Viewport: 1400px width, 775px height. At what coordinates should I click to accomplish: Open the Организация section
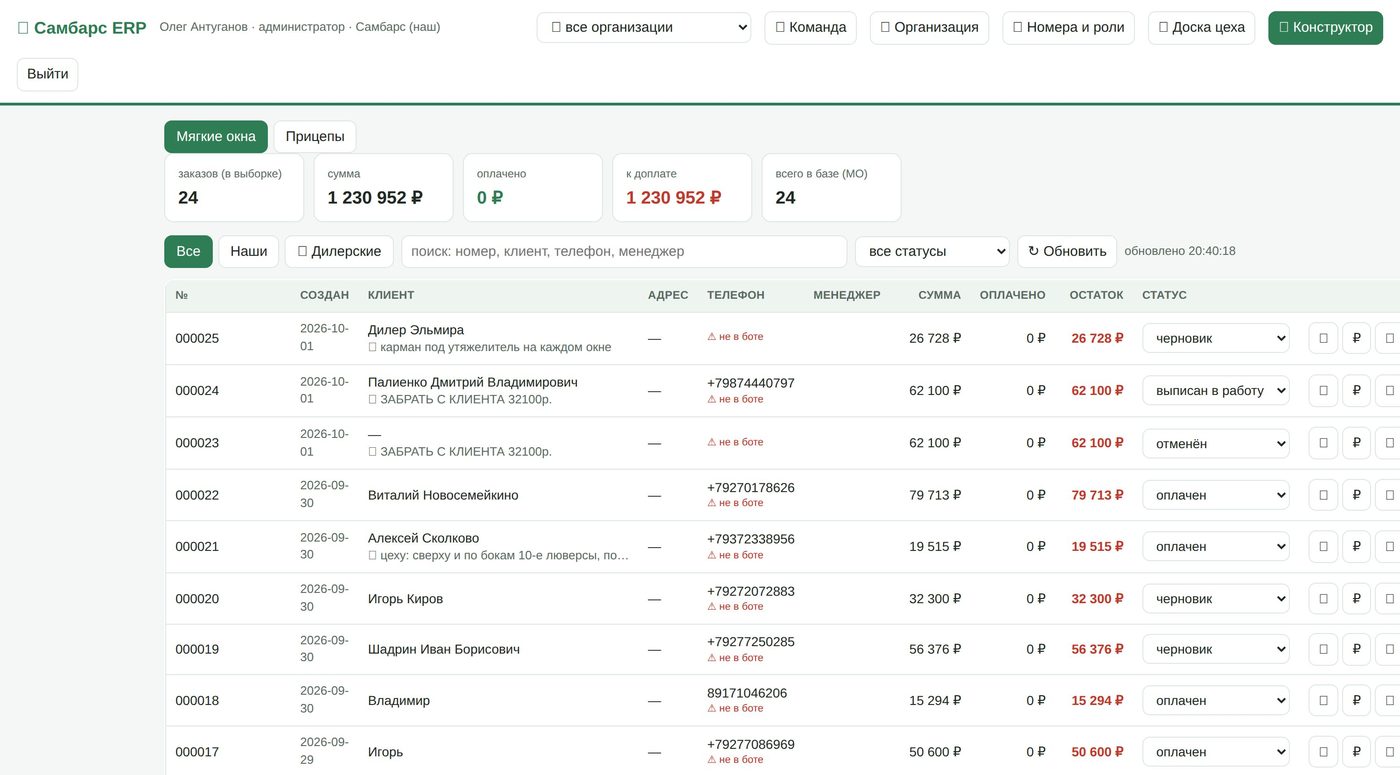pyautogui.click(x=929, y=27)
